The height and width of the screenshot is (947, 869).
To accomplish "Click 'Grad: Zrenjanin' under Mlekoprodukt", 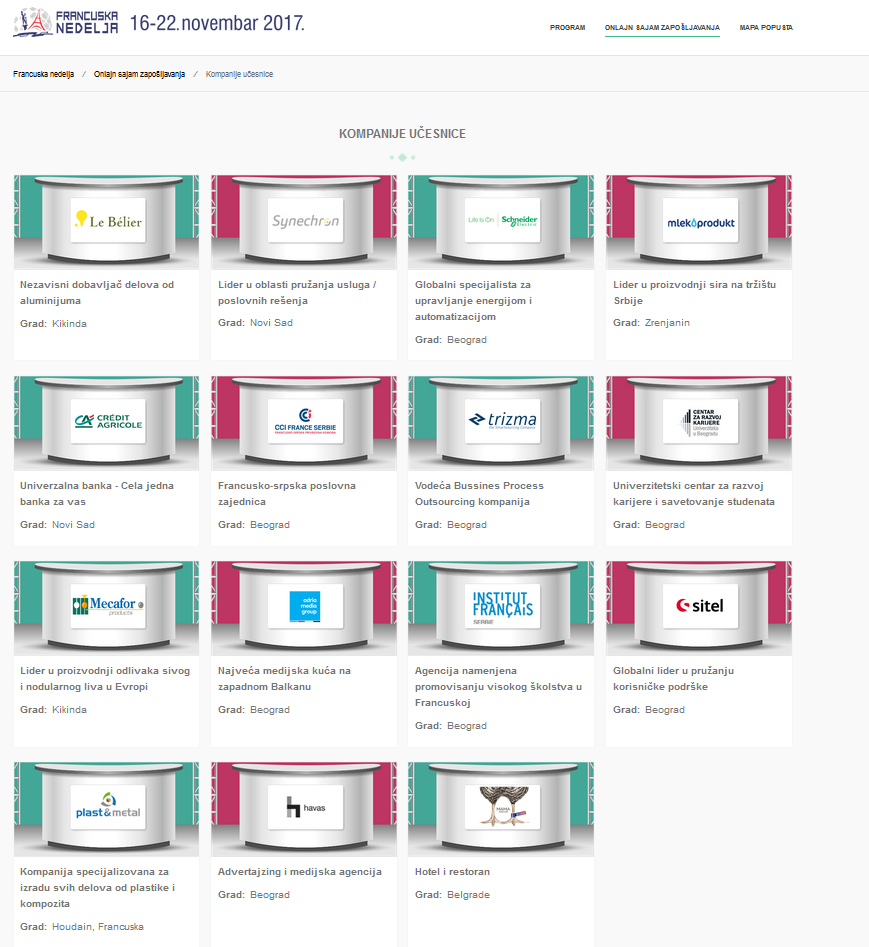I will (x=651, y=323).
